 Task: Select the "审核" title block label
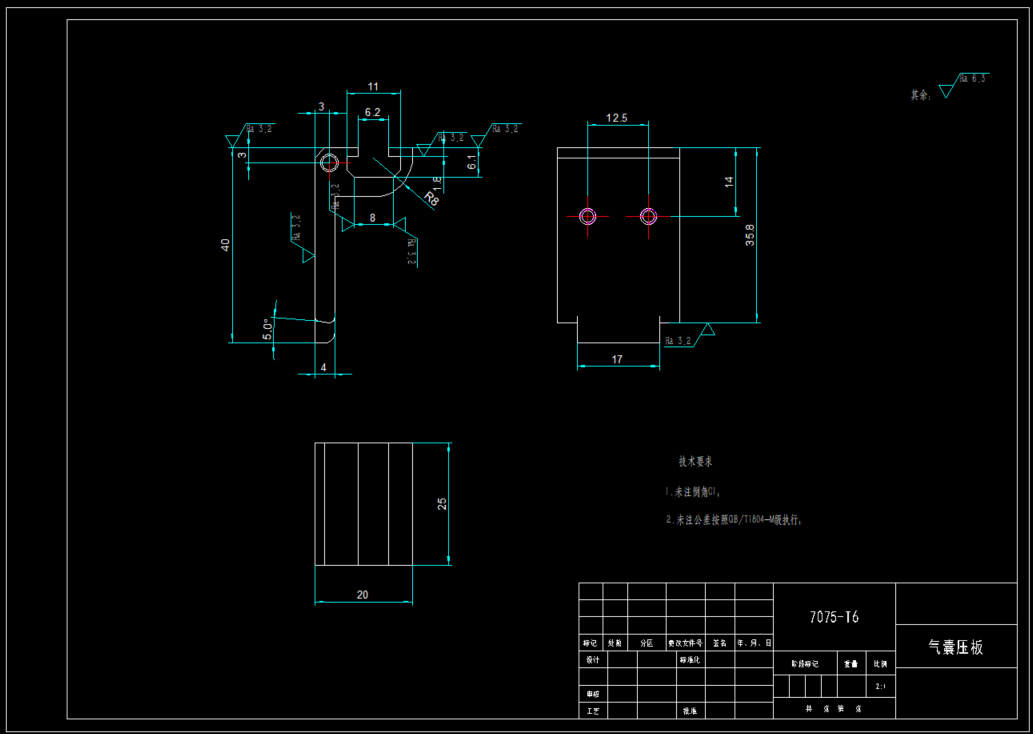[x=593, y=694]
